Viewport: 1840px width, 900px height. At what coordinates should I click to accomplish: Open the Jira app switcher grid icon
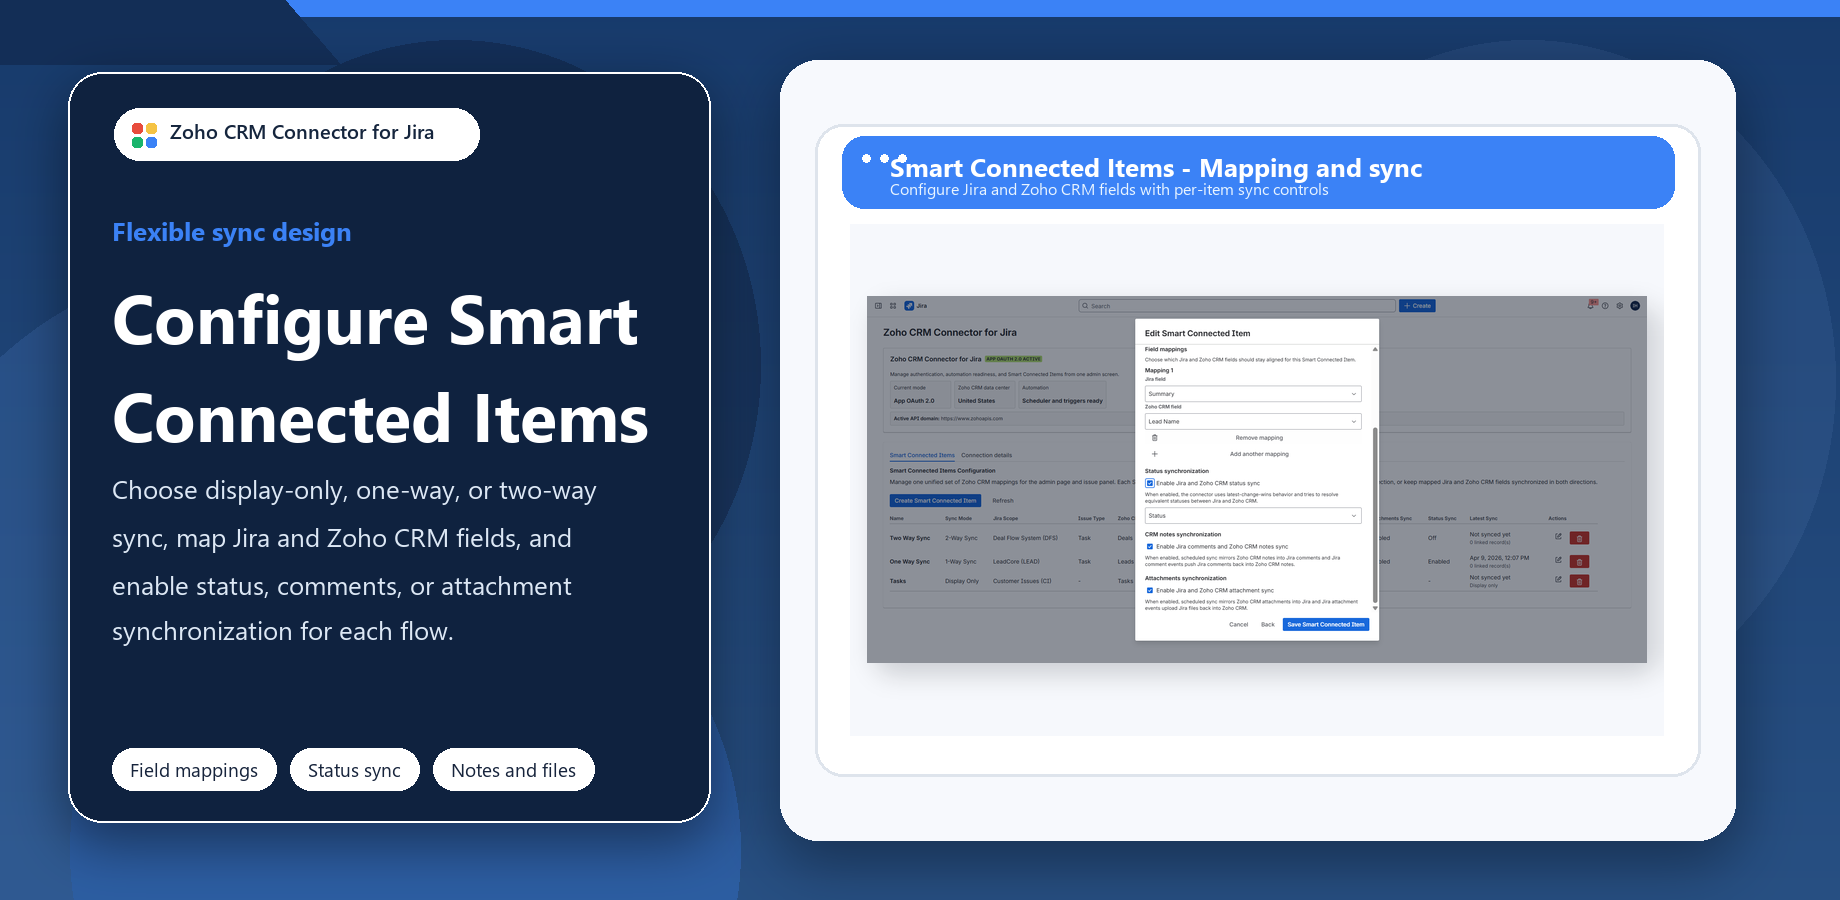892,306
